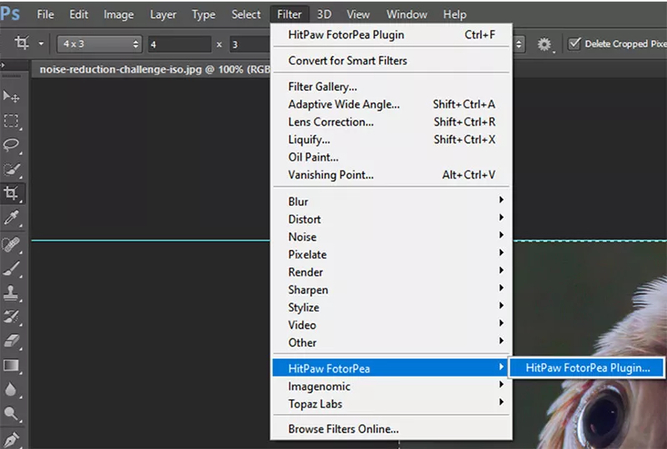
Task: Click Browse Filters Online
Action: (343, 429)
